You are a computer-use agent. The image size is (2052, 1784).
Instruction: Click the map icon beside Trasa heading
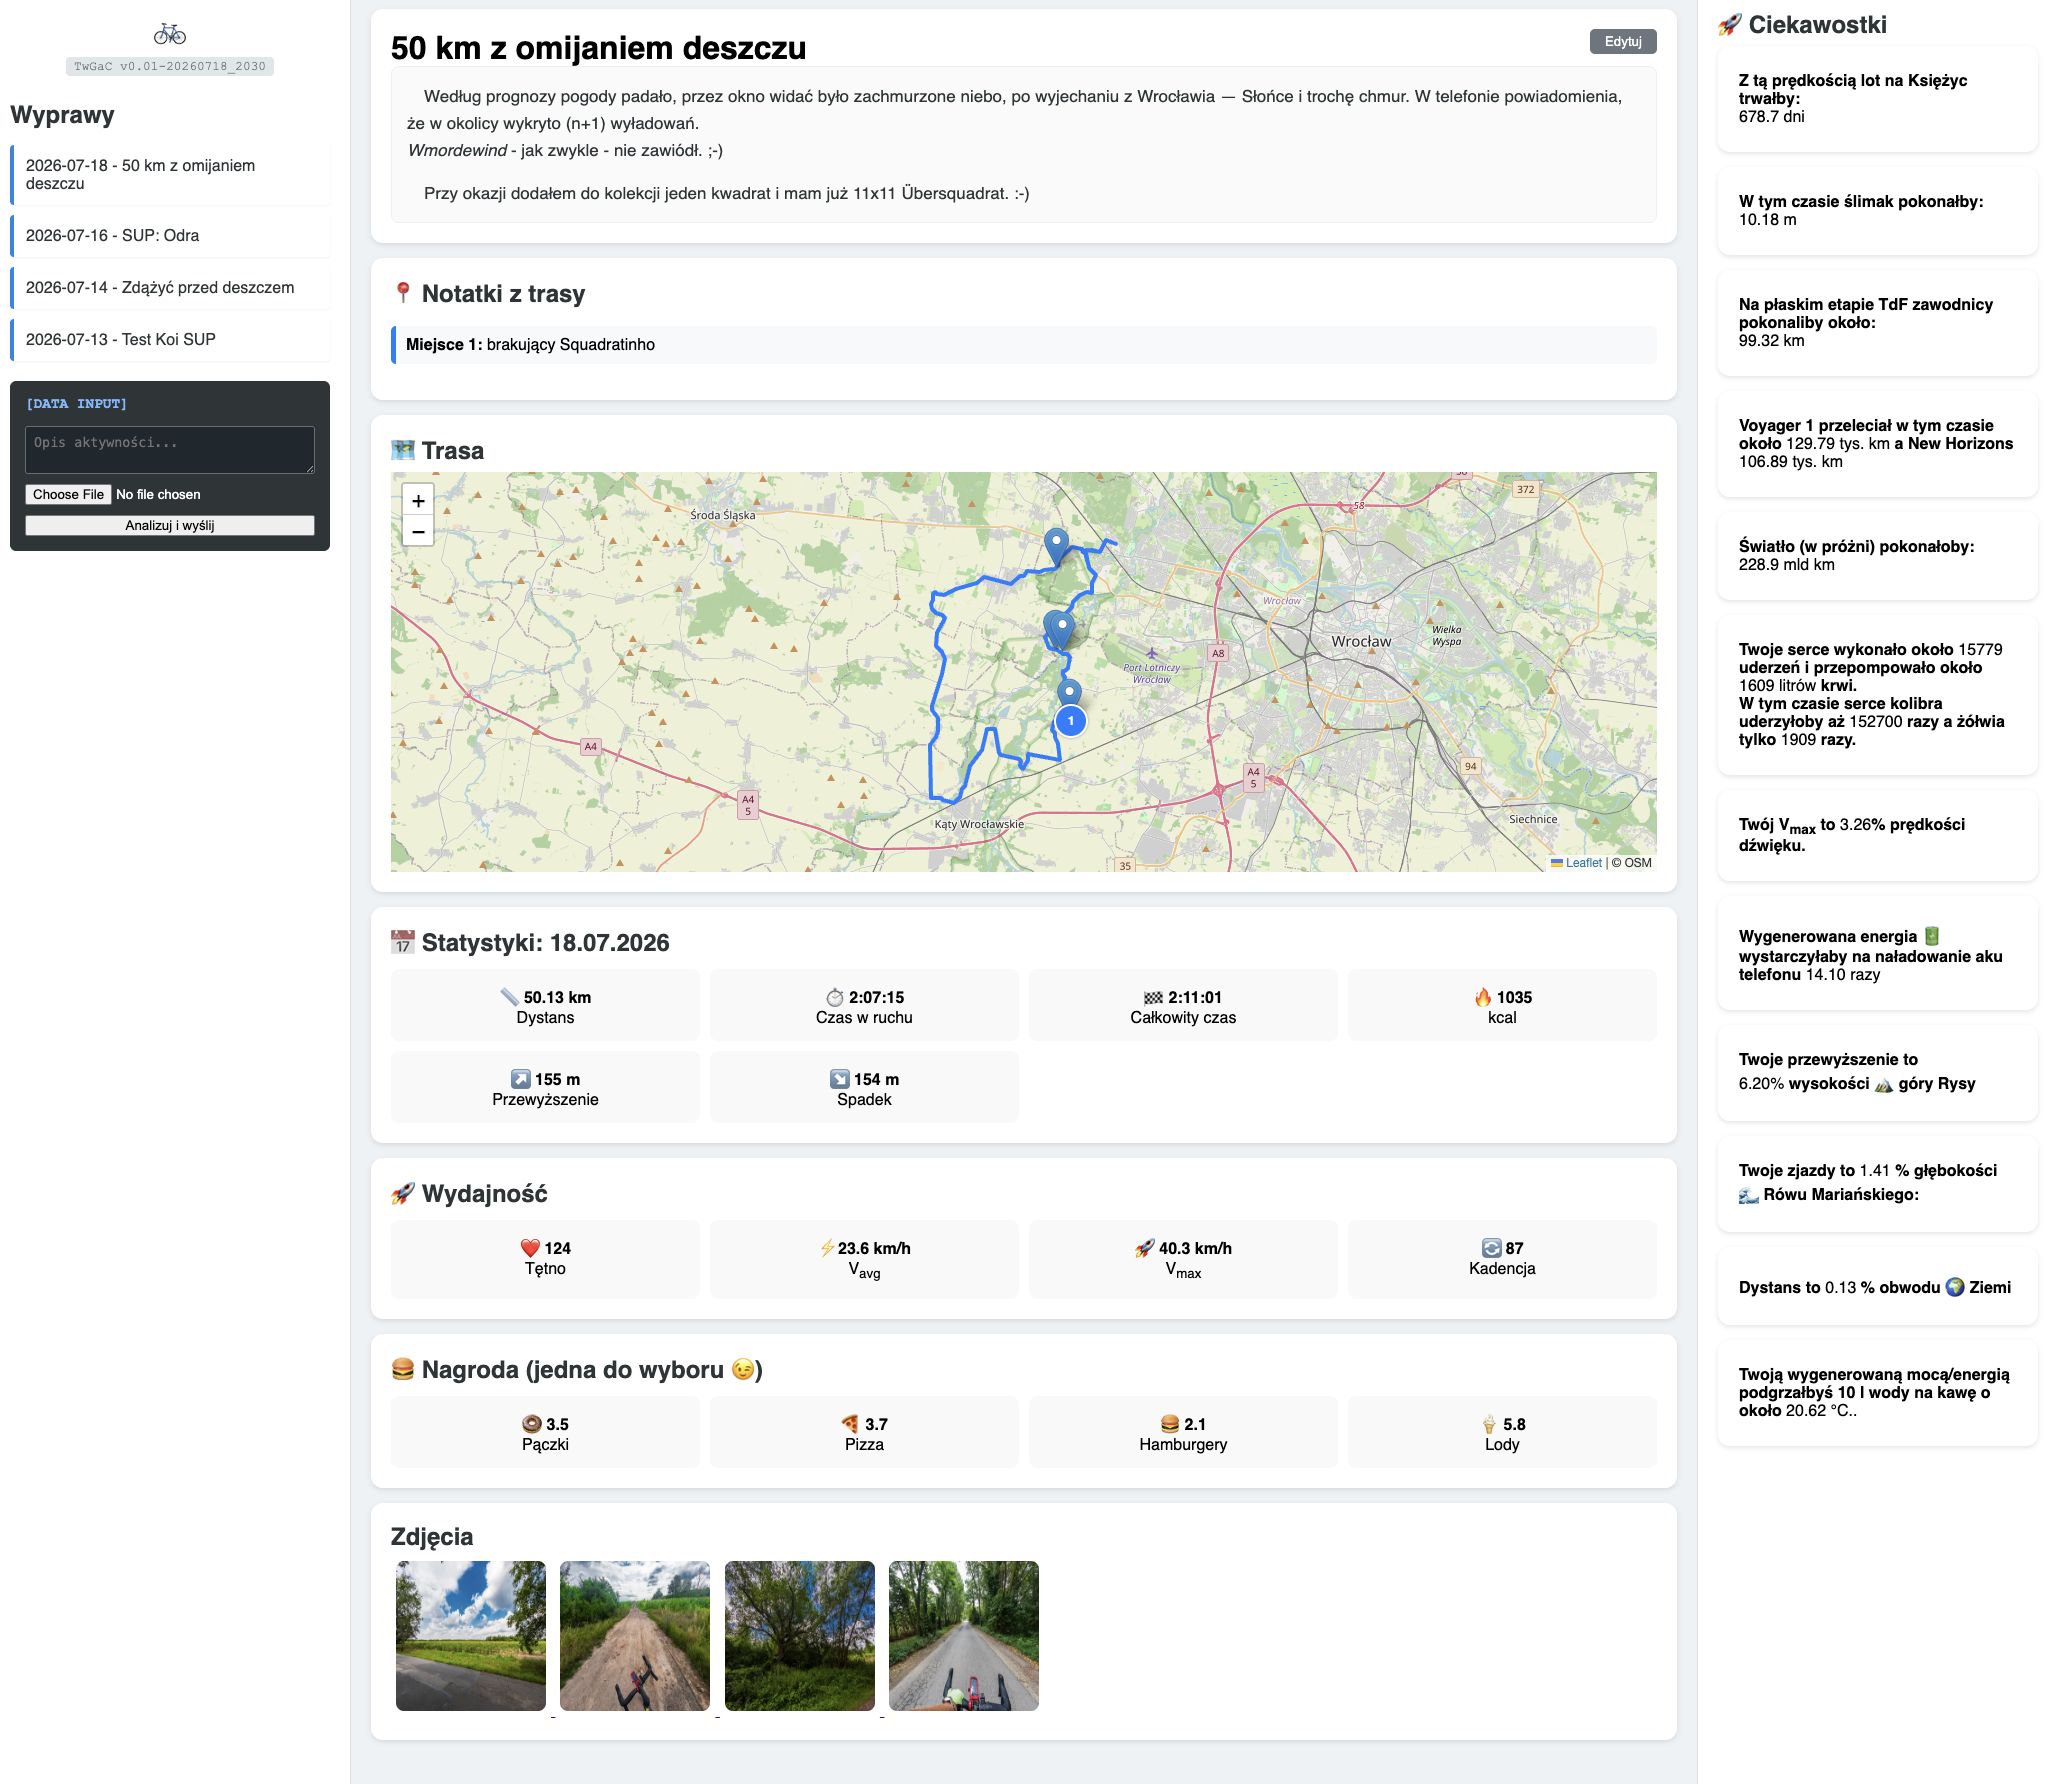[403, 450]
